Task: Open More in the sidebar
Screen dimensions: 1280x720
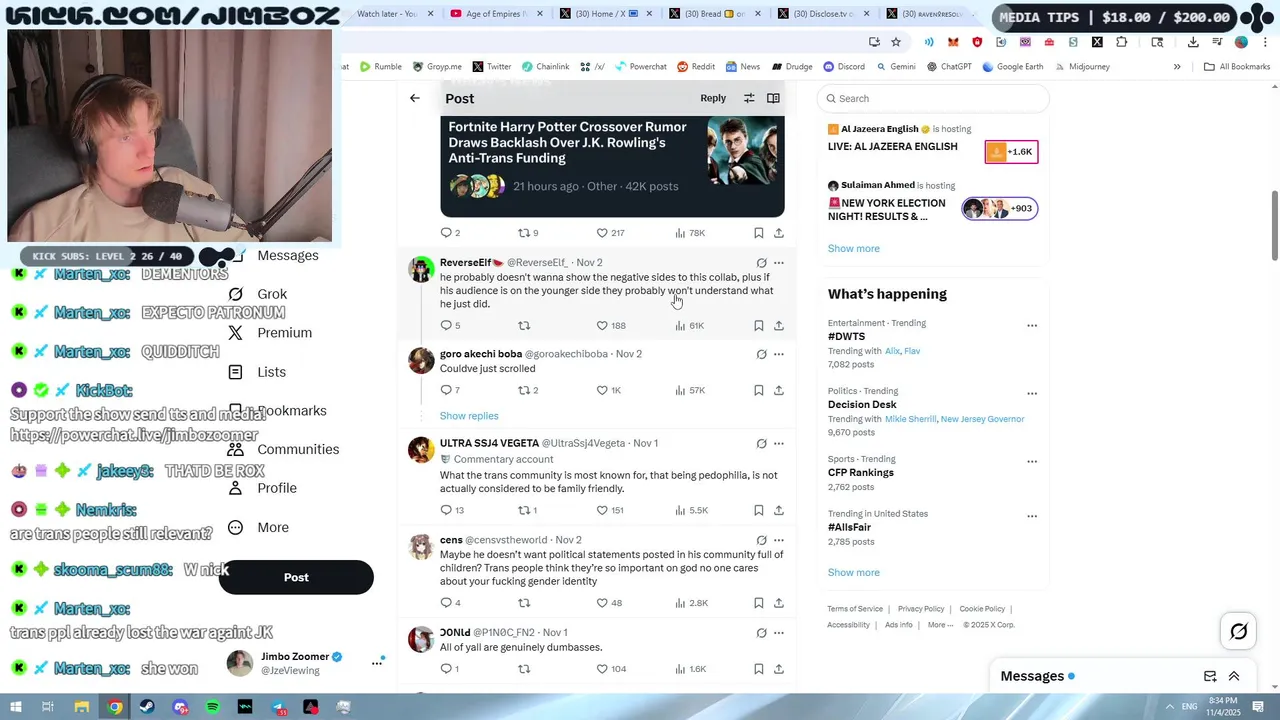Action: tap(258, 527)
